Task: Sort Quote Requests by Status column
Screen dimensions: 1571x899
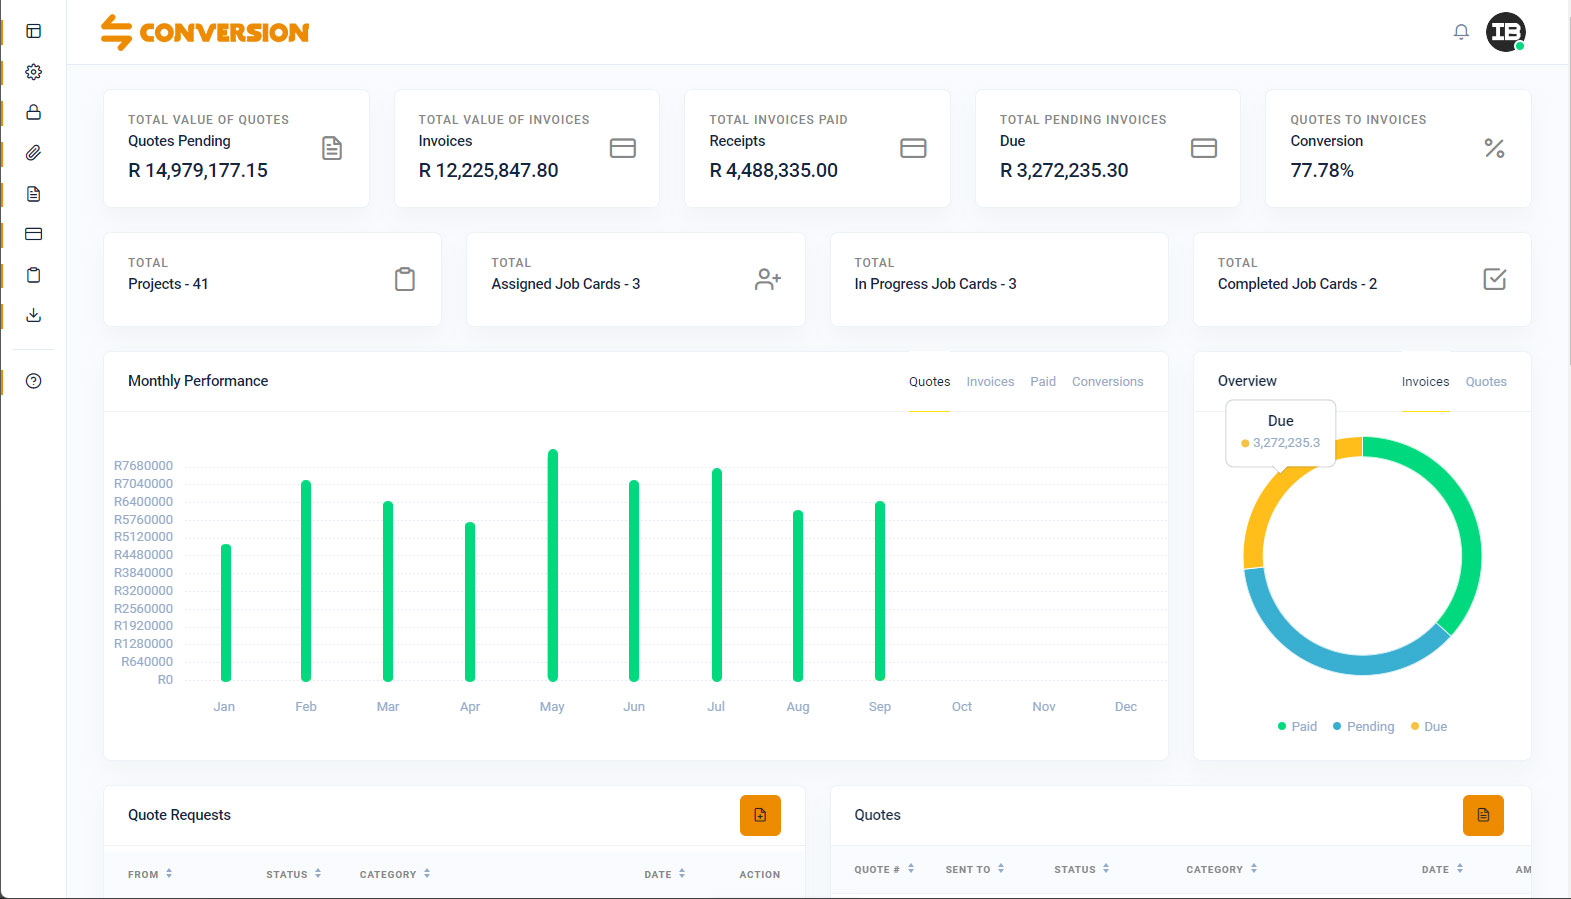Action: pyautogui.click(x=293, y=874)
